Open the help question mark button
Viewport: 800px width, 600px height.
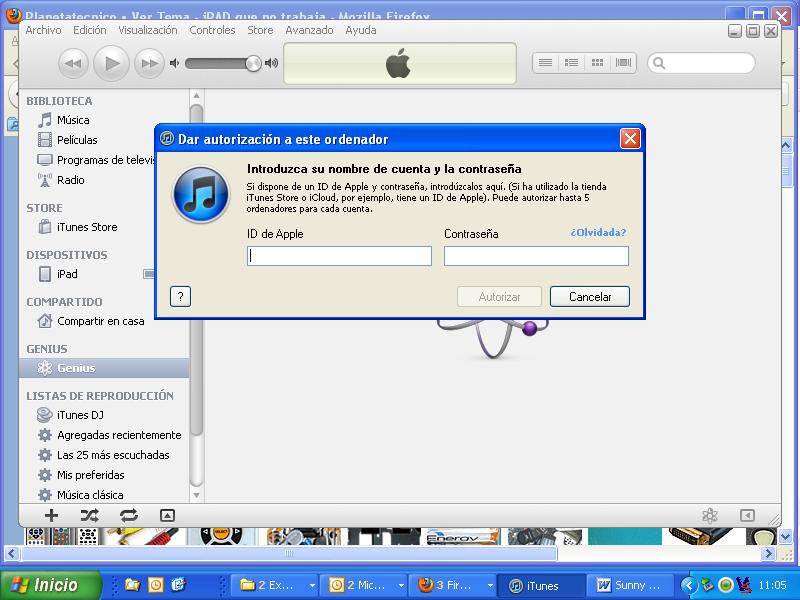180,296
